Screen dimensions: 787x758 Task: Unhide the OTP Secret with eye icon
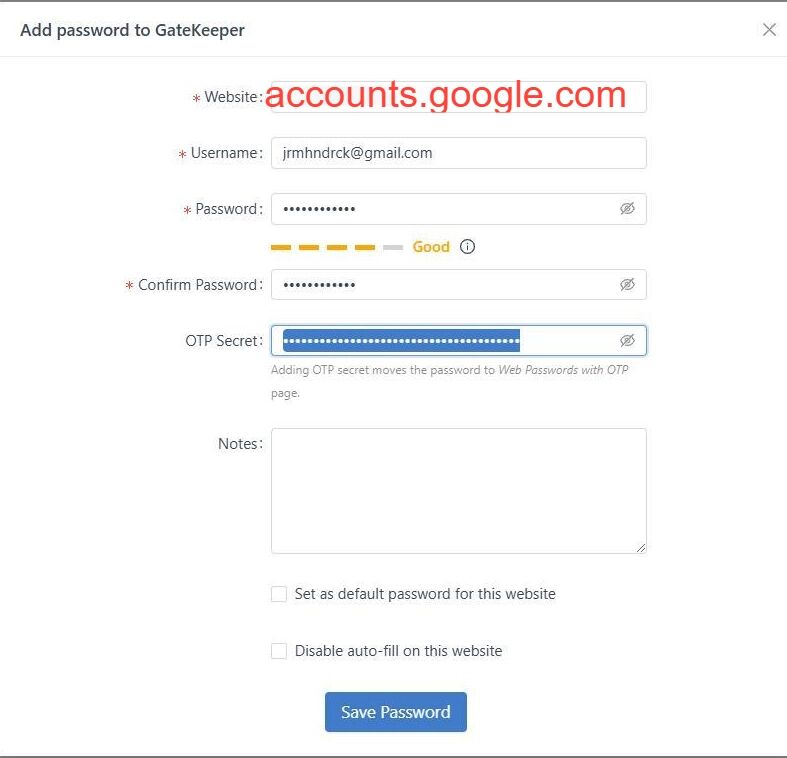pos(627,340)
